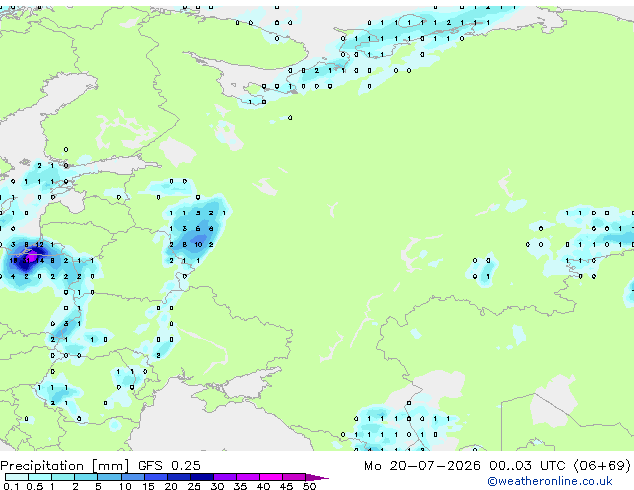Click the 'Mo' weekday text

(372, 466)
